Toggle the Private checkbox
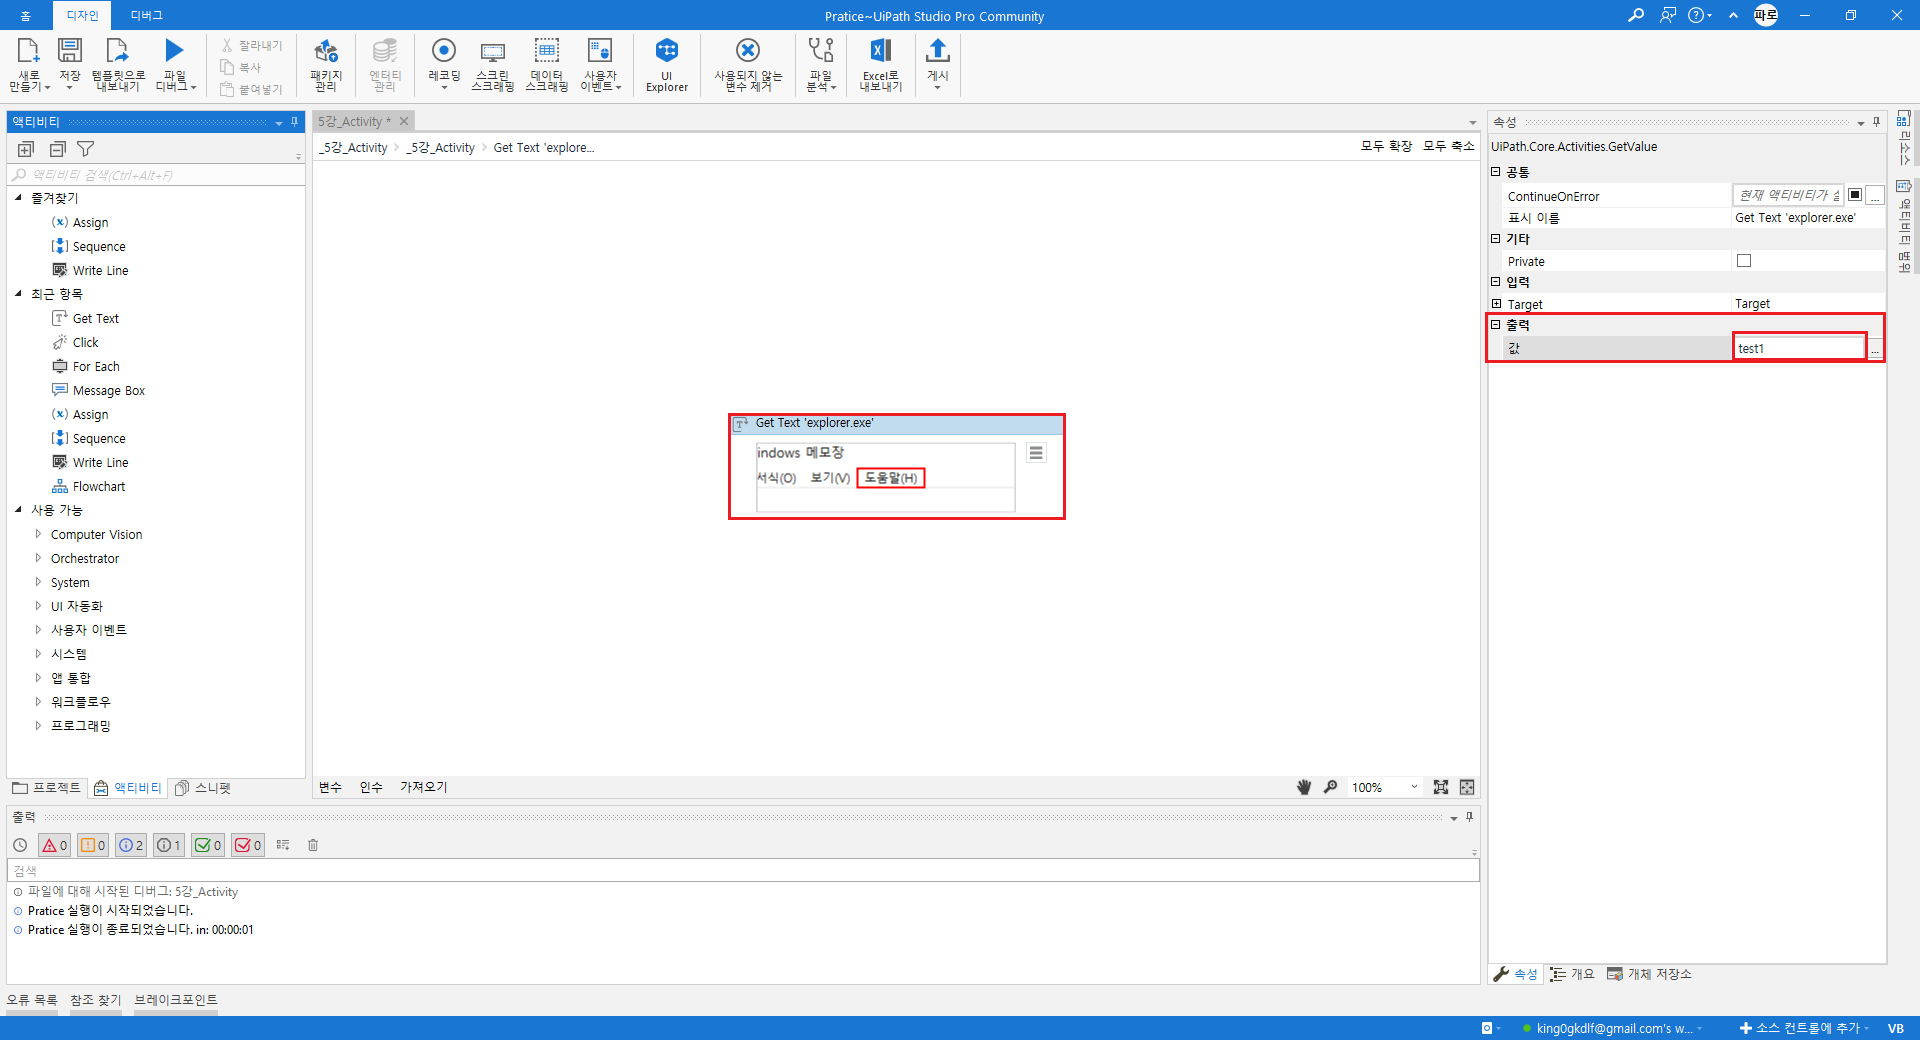The image size is (1920, 1040). pyautogui.click(x=1744, y=261)
